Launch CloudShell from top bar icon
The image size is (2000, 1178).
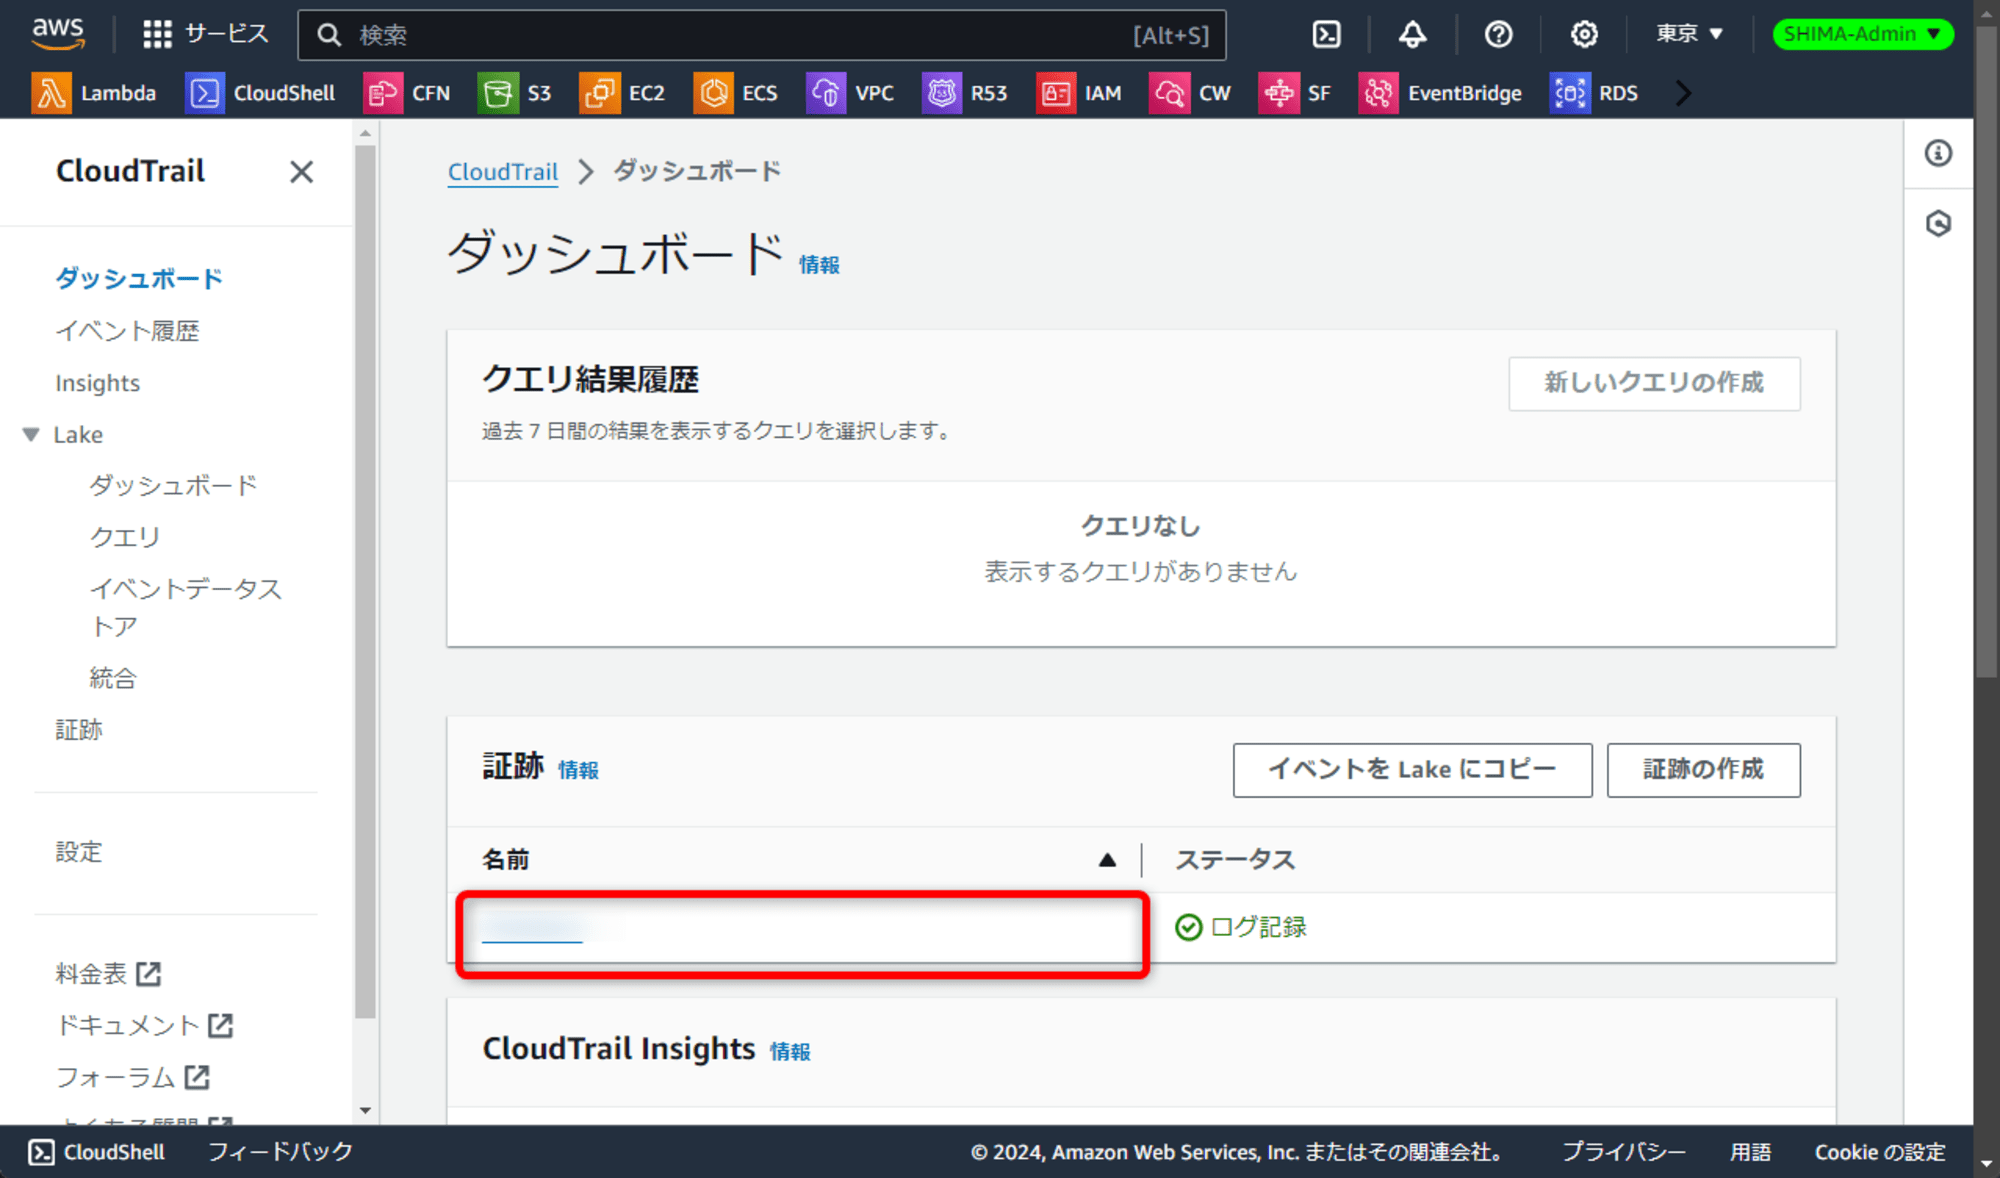coord(1326,34)
